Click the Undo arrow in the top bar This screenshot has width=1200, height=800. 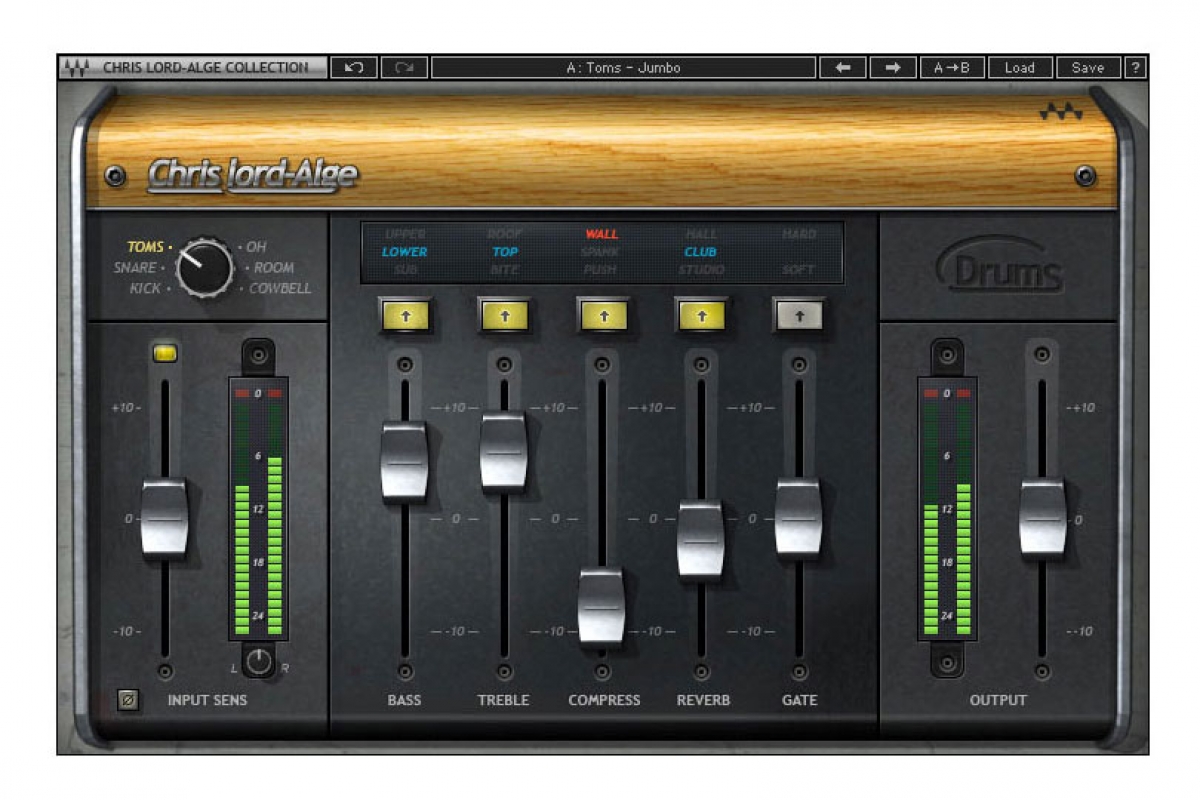[354, 67]
